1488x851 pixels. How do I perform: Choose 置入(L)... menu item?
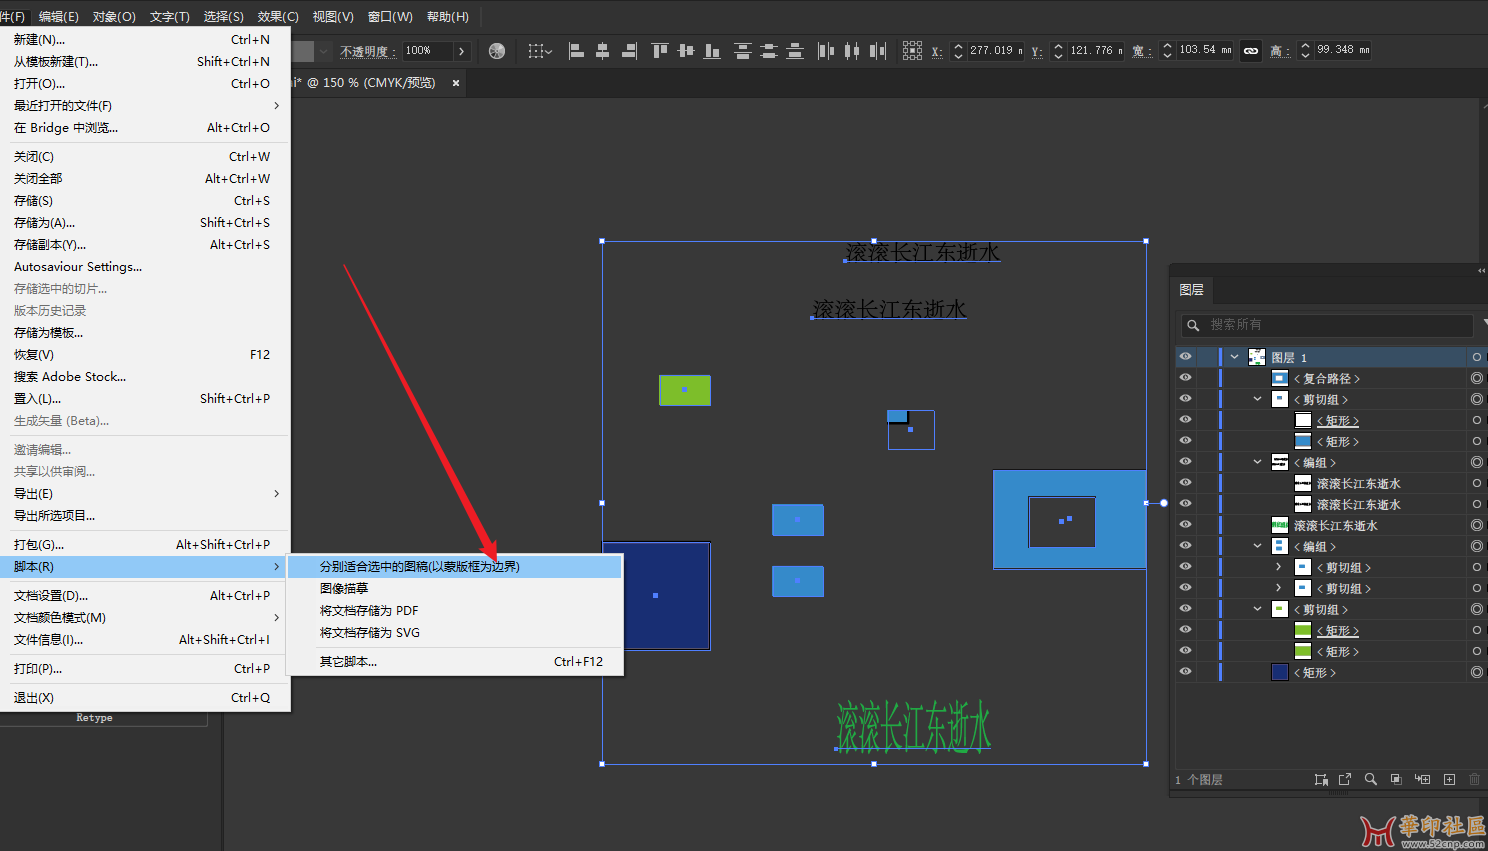[x=145, y=399]
